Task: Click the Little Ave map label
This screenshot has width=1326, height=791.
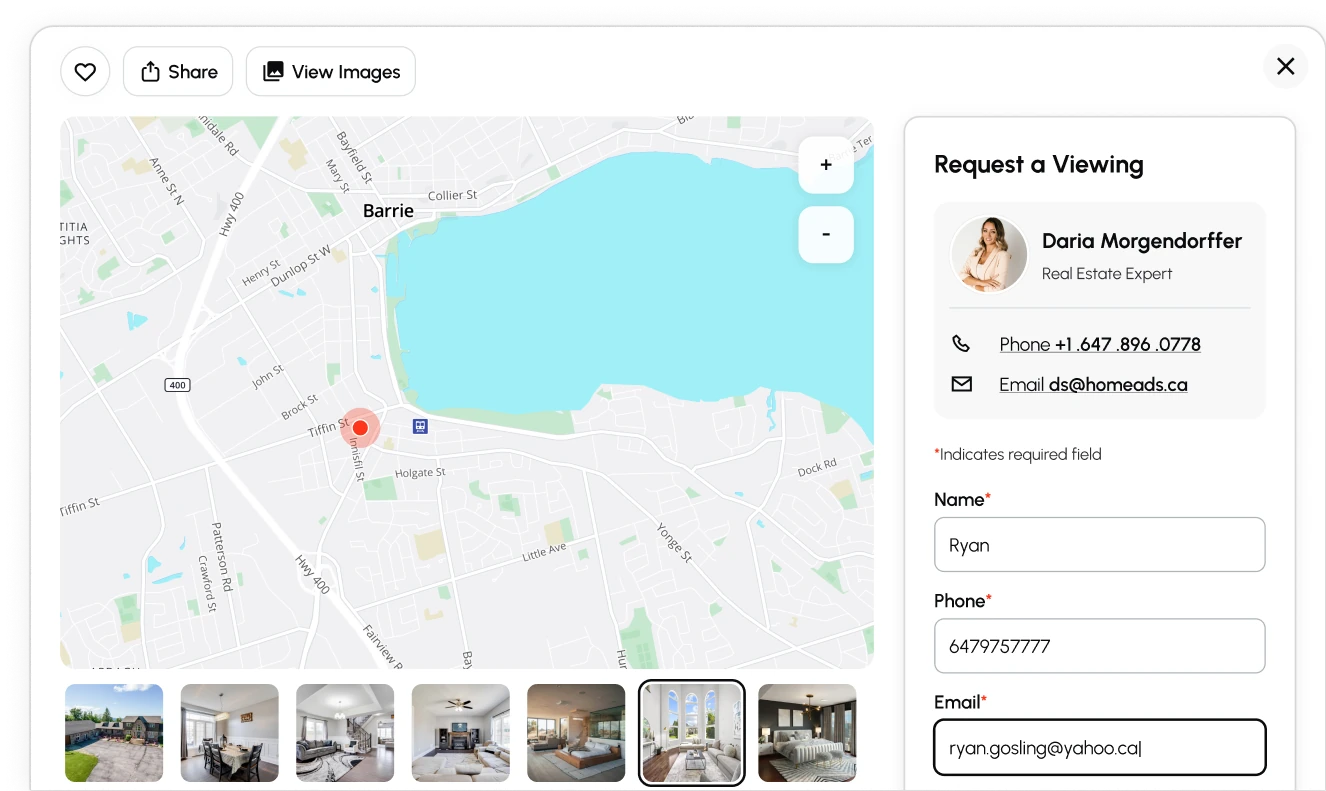Action: [544, 552]
